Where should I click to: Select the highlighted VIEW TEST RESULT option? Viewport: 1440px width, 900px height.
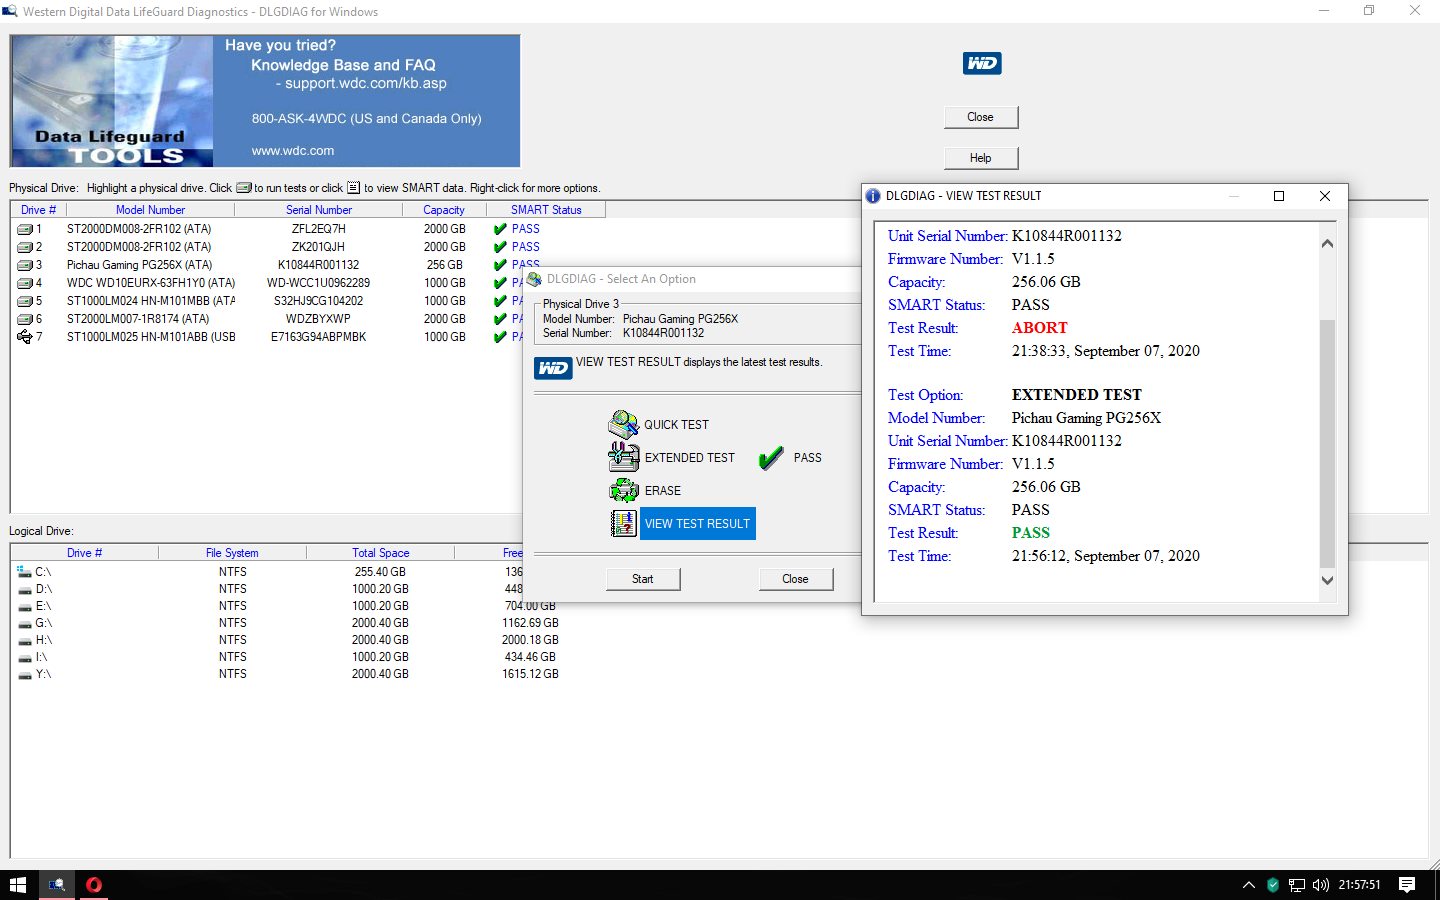click(x=697, y=524)
